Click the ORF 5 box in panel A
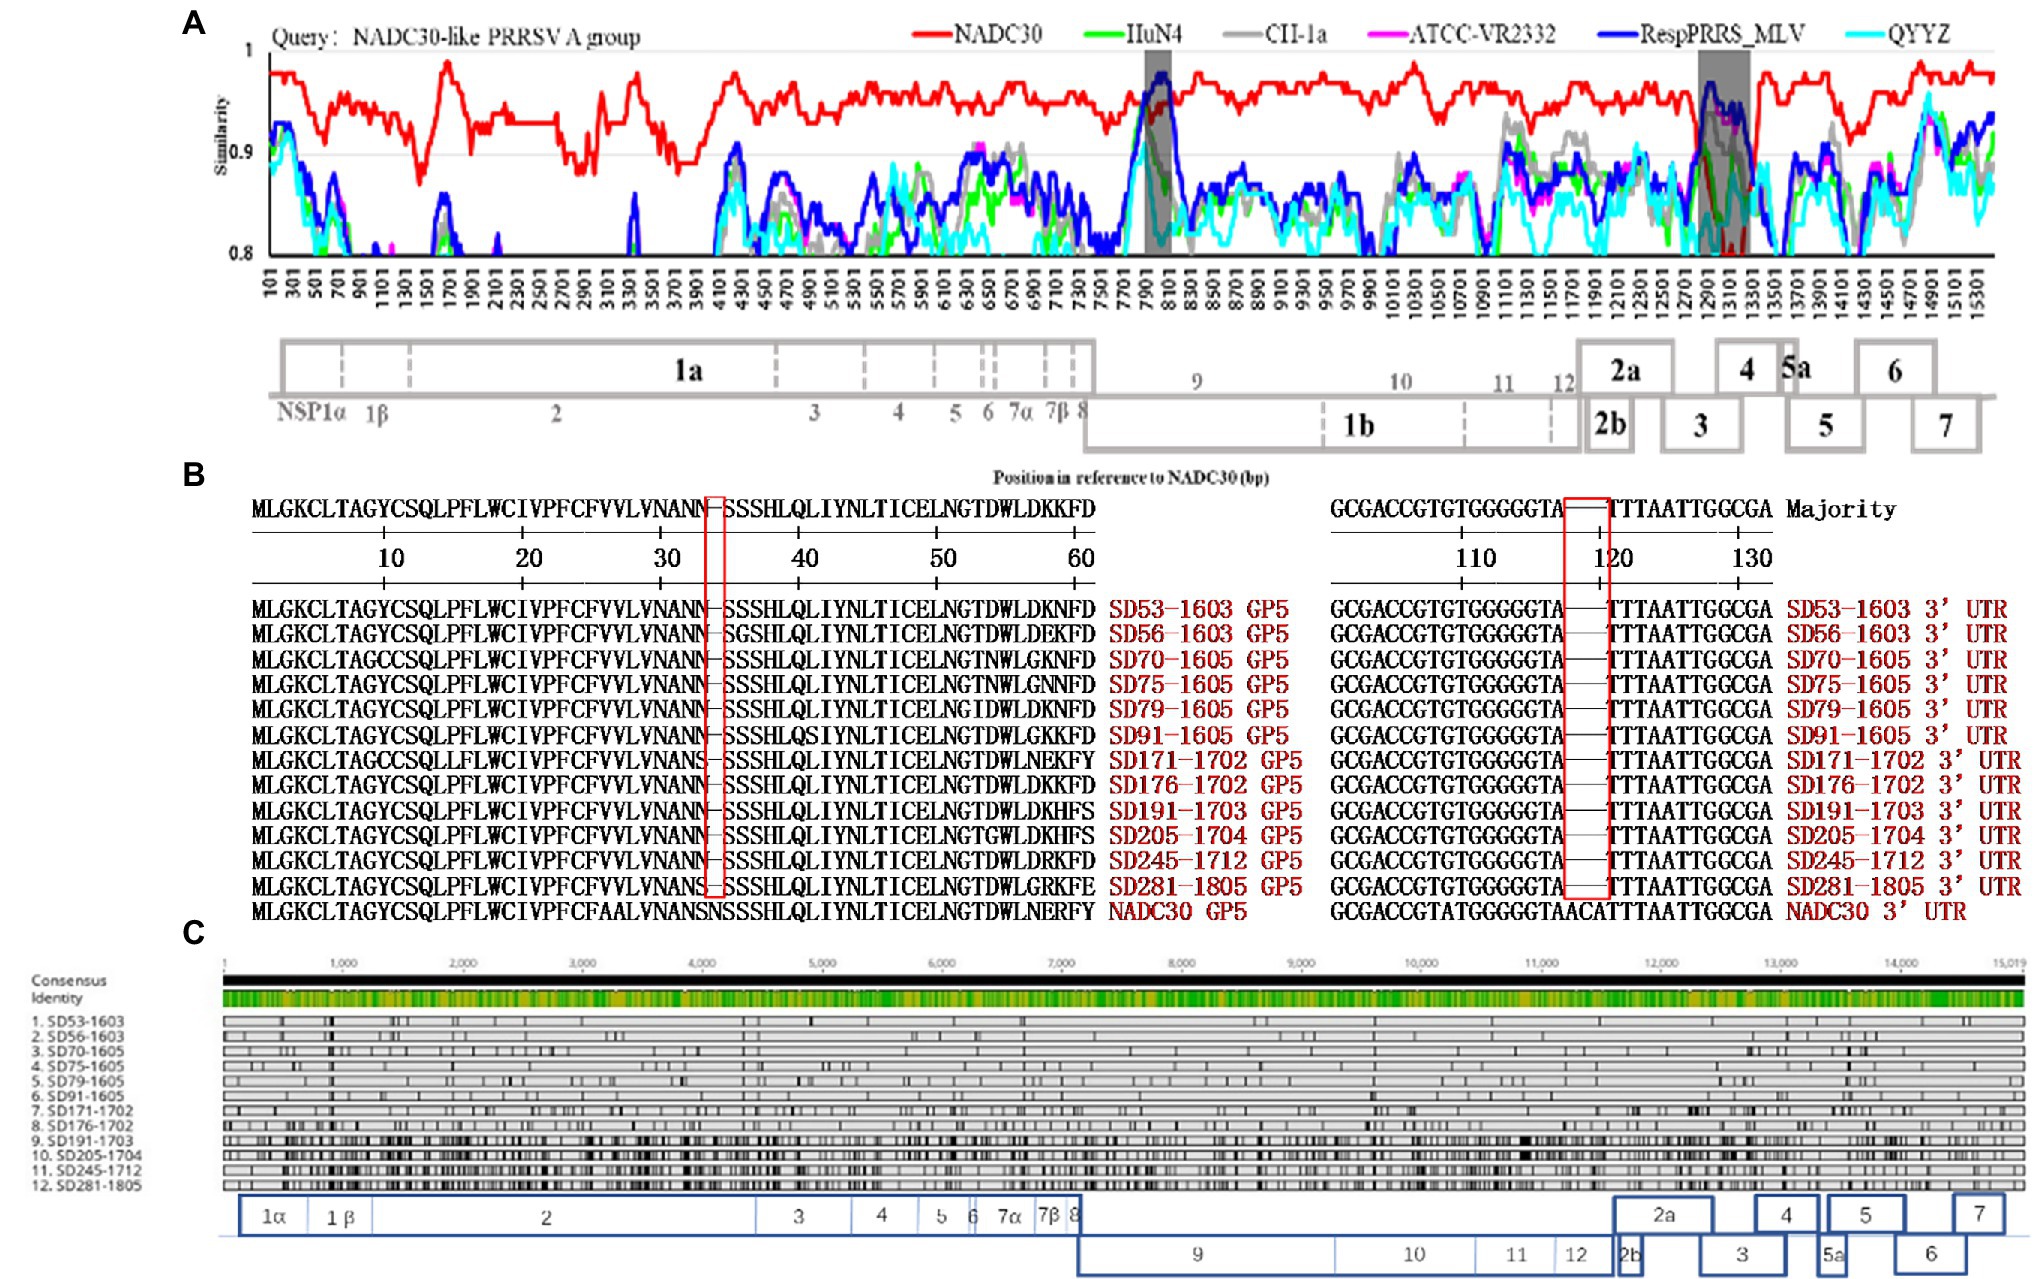 tap(1825, 425)
